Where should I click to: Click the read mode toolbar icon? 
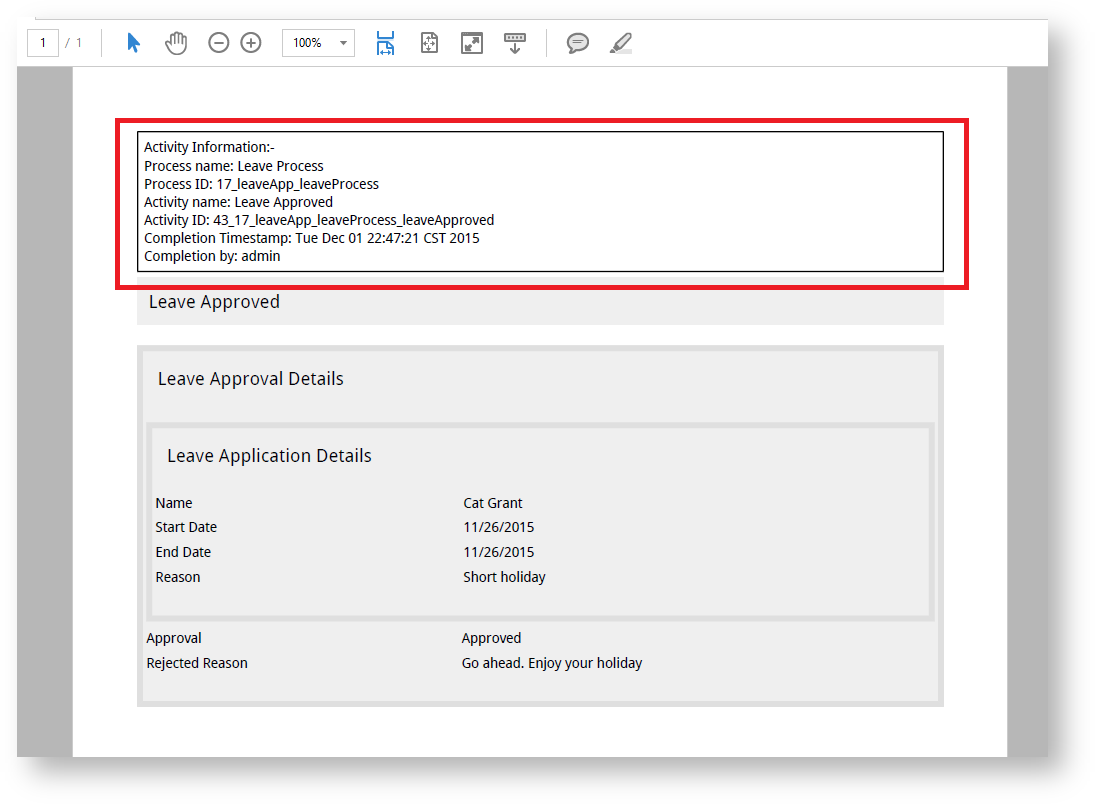point(514,43)
